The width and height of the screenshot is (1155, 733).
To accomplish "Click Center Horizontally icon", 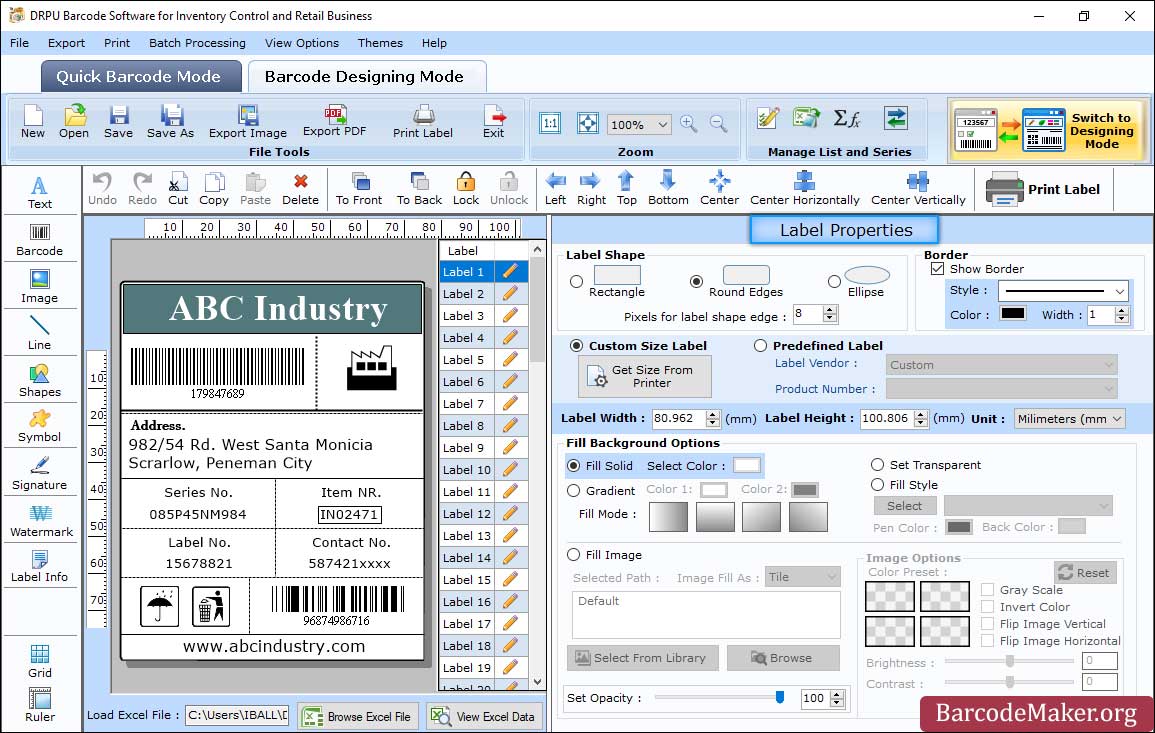I will (x=804, y=189).
